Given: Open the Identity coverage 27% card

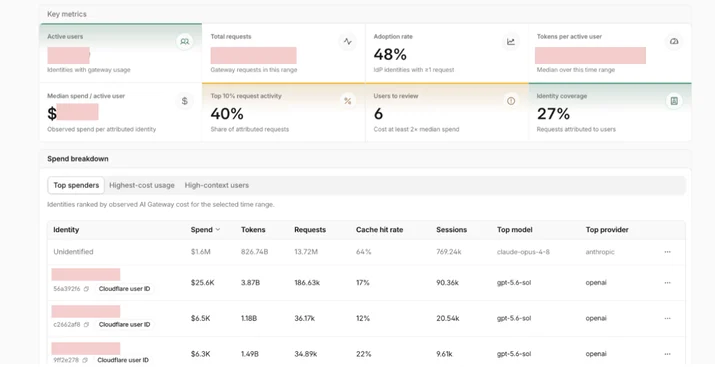Looking at the screenshot, I should click(610, 112).
